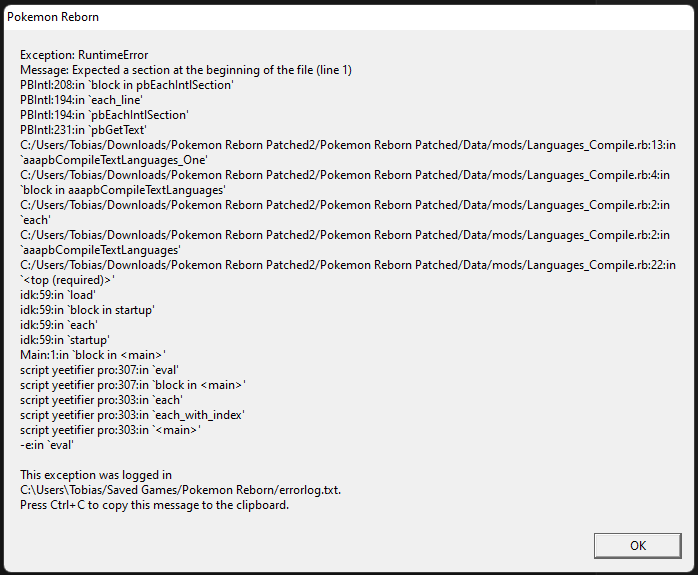
Task: Click 'Main:1:in block in <main>' line
Action: (x=93, y=355)
